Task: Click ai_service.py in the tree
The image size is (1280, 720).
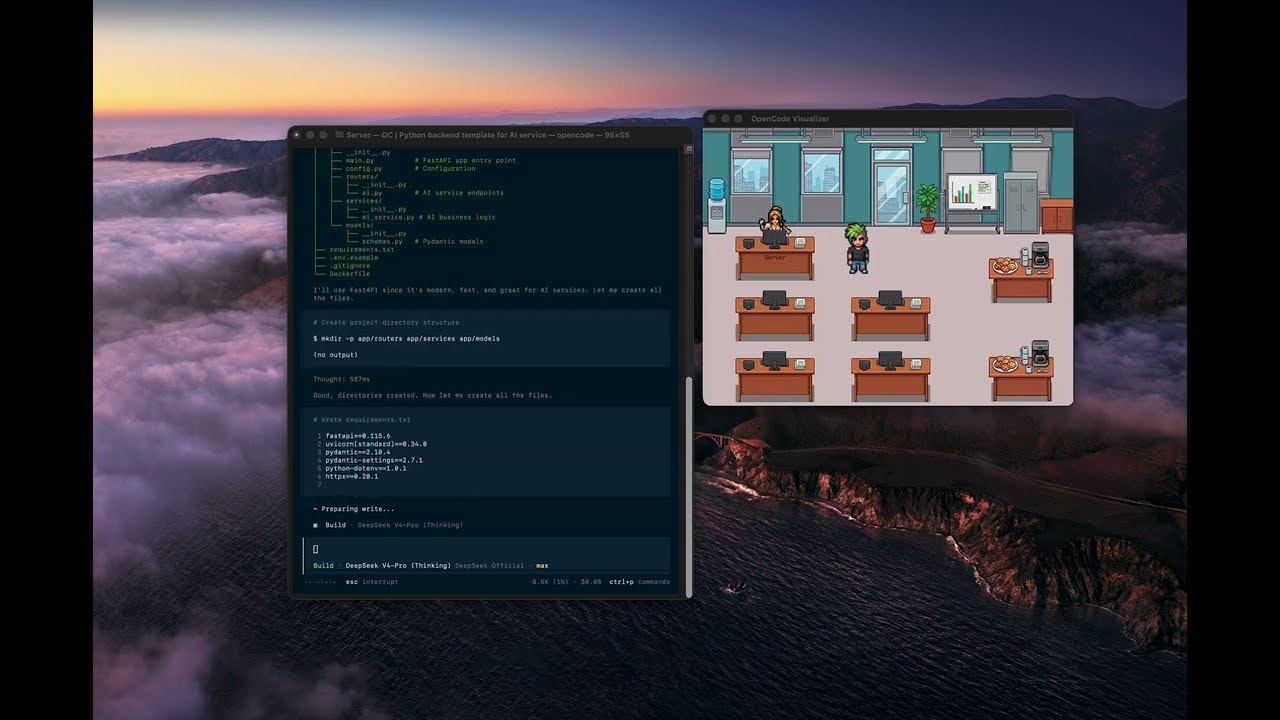Action: tap(388, 217)
